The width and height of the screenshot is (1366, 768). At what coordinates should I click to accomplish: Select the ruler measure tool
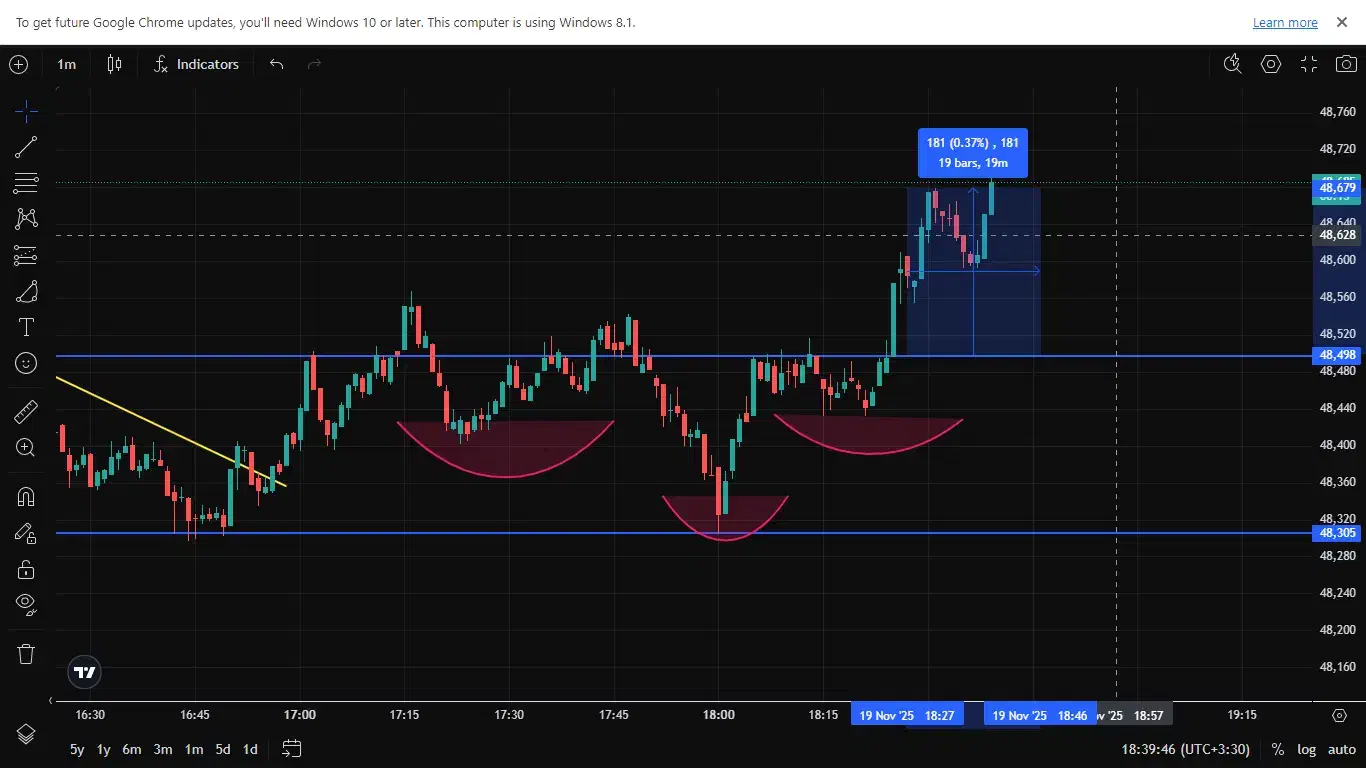pyautogui.click(x=26, y=412)
